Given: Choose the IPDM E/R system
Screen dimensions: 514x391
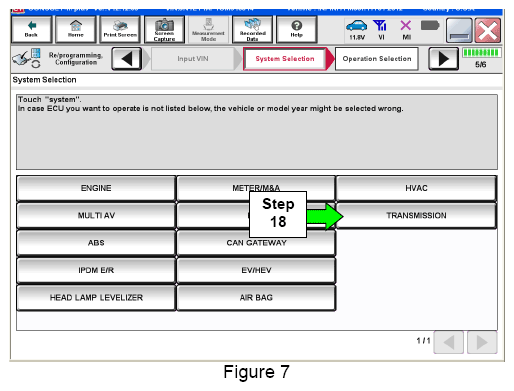Looking at the screenshot, I should (x=96, y=270).
